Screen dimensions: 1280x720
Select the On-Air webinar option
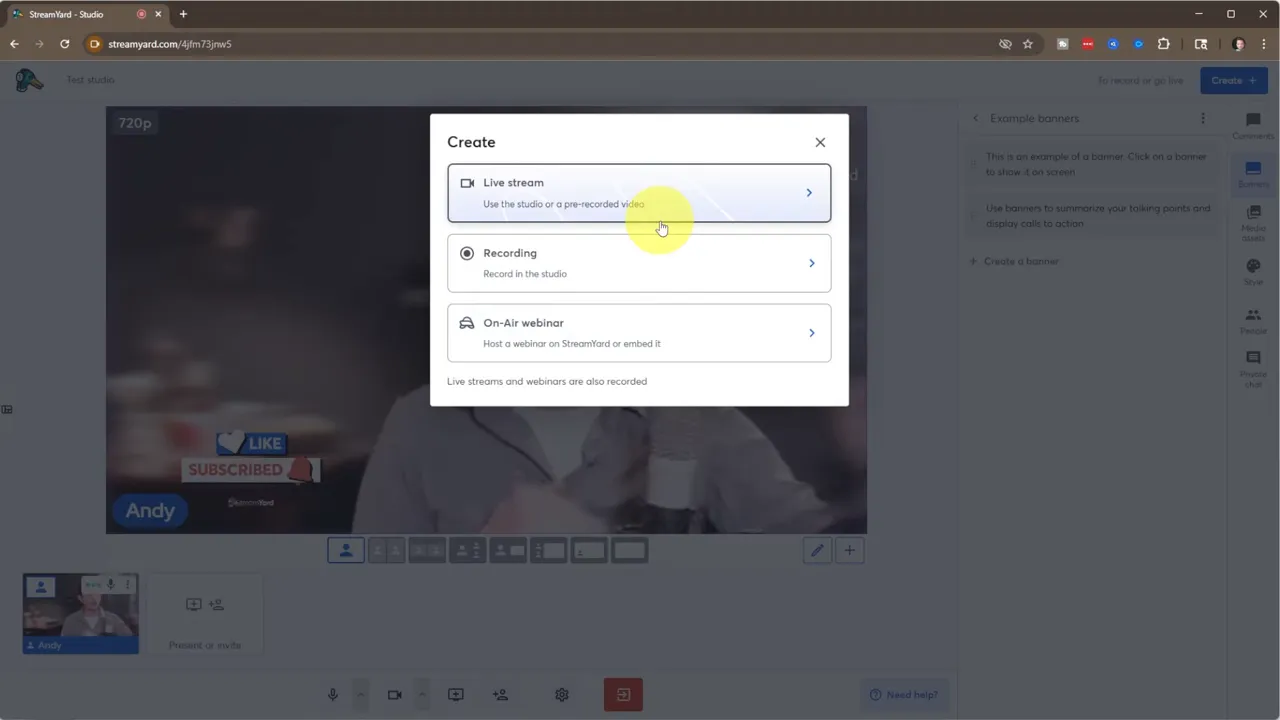[x=639, y=332]
